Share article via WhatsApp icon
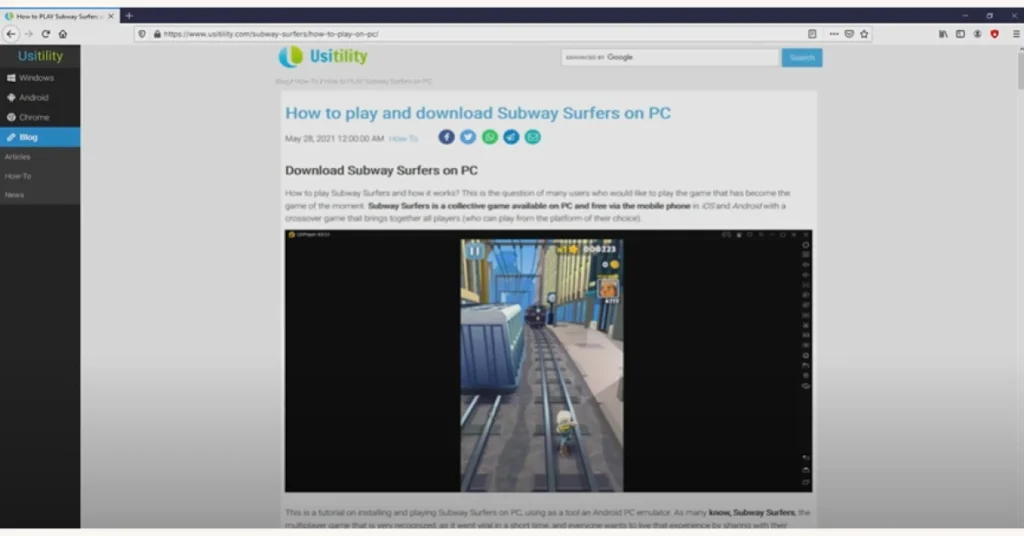This screenshot has height=536, width=1024. coord(489,137)
